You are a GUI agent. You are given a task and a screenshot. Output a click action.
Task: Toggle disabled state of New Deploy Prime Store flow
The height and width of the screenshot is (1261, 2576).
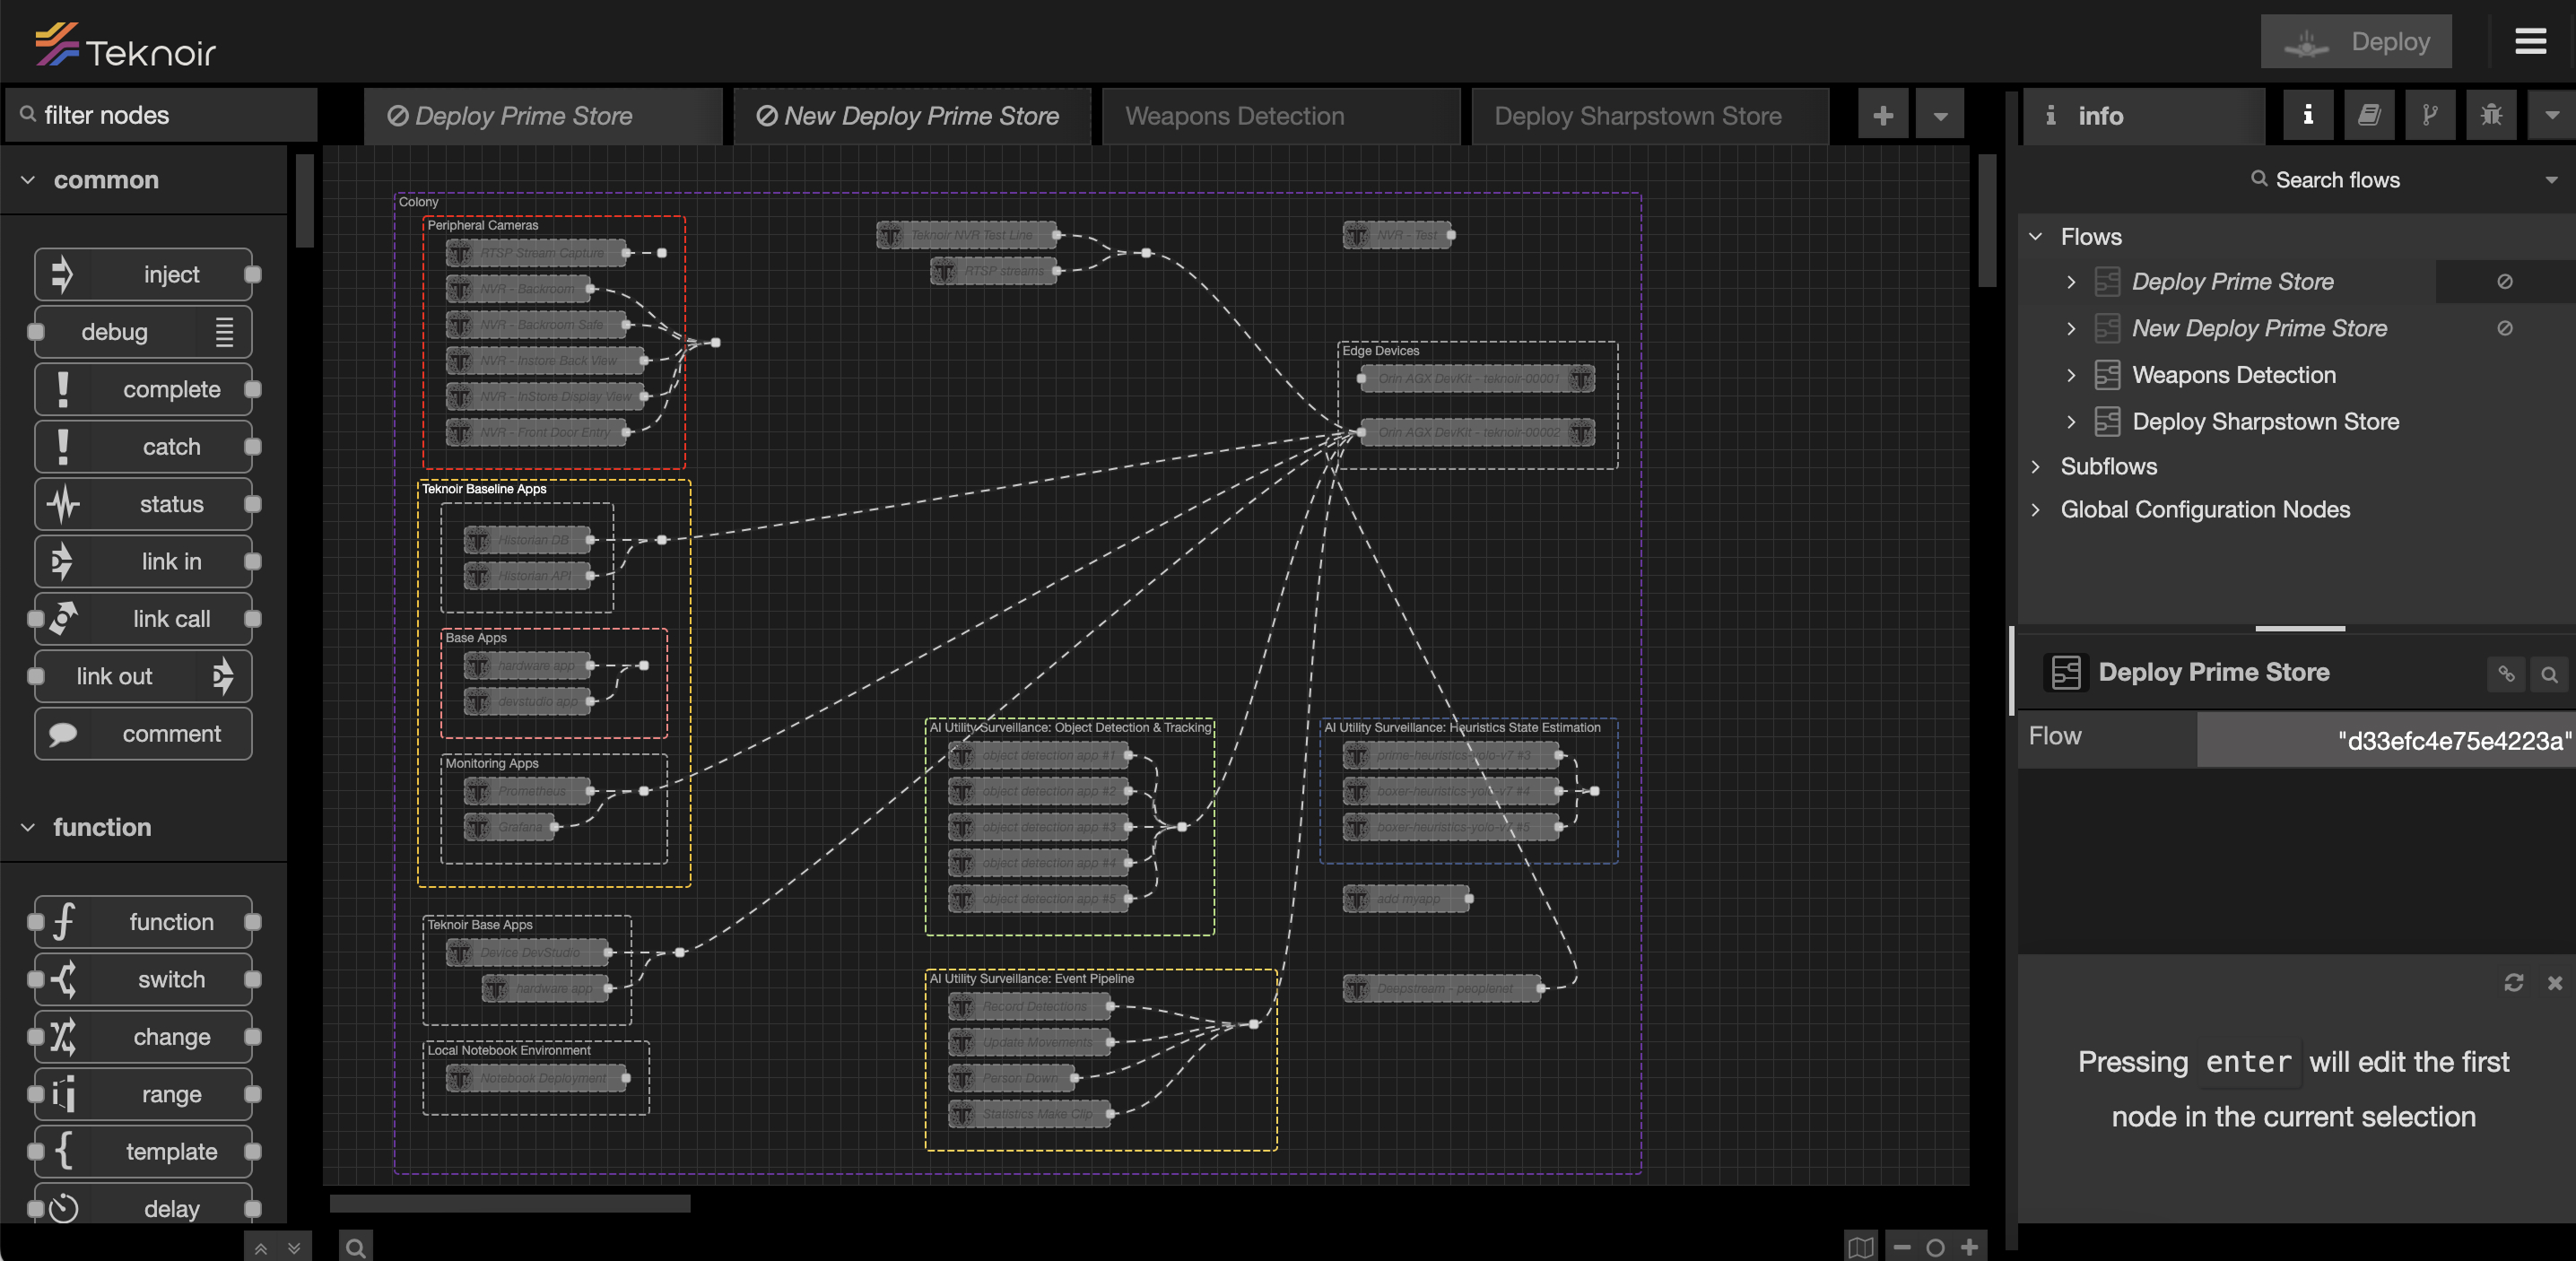2504,328
